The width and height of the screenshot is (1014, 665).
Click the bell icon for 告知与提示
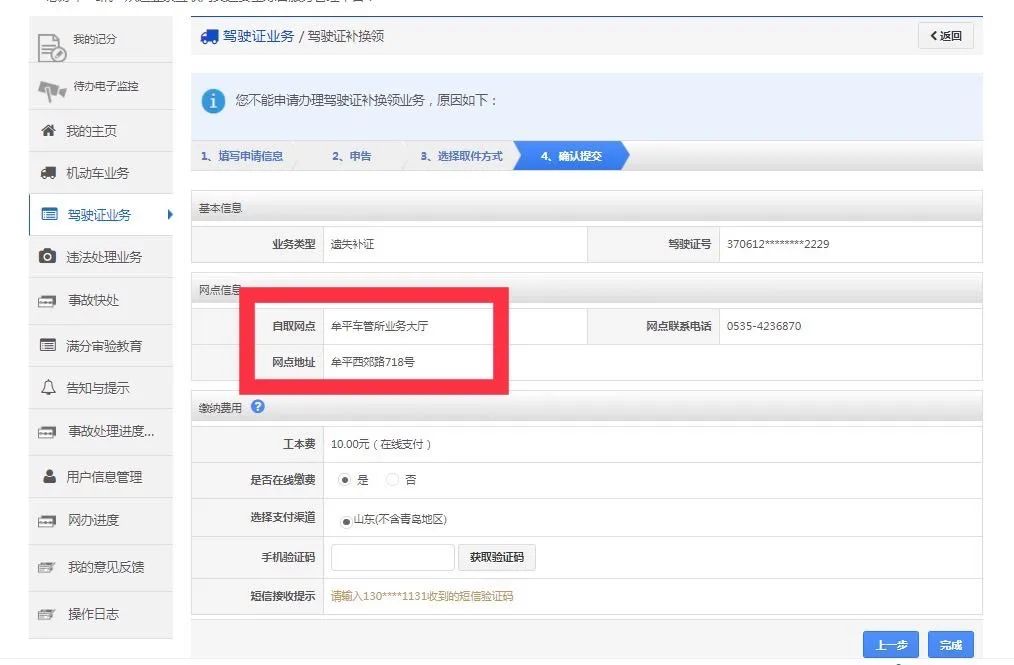(x=48, y=388)
